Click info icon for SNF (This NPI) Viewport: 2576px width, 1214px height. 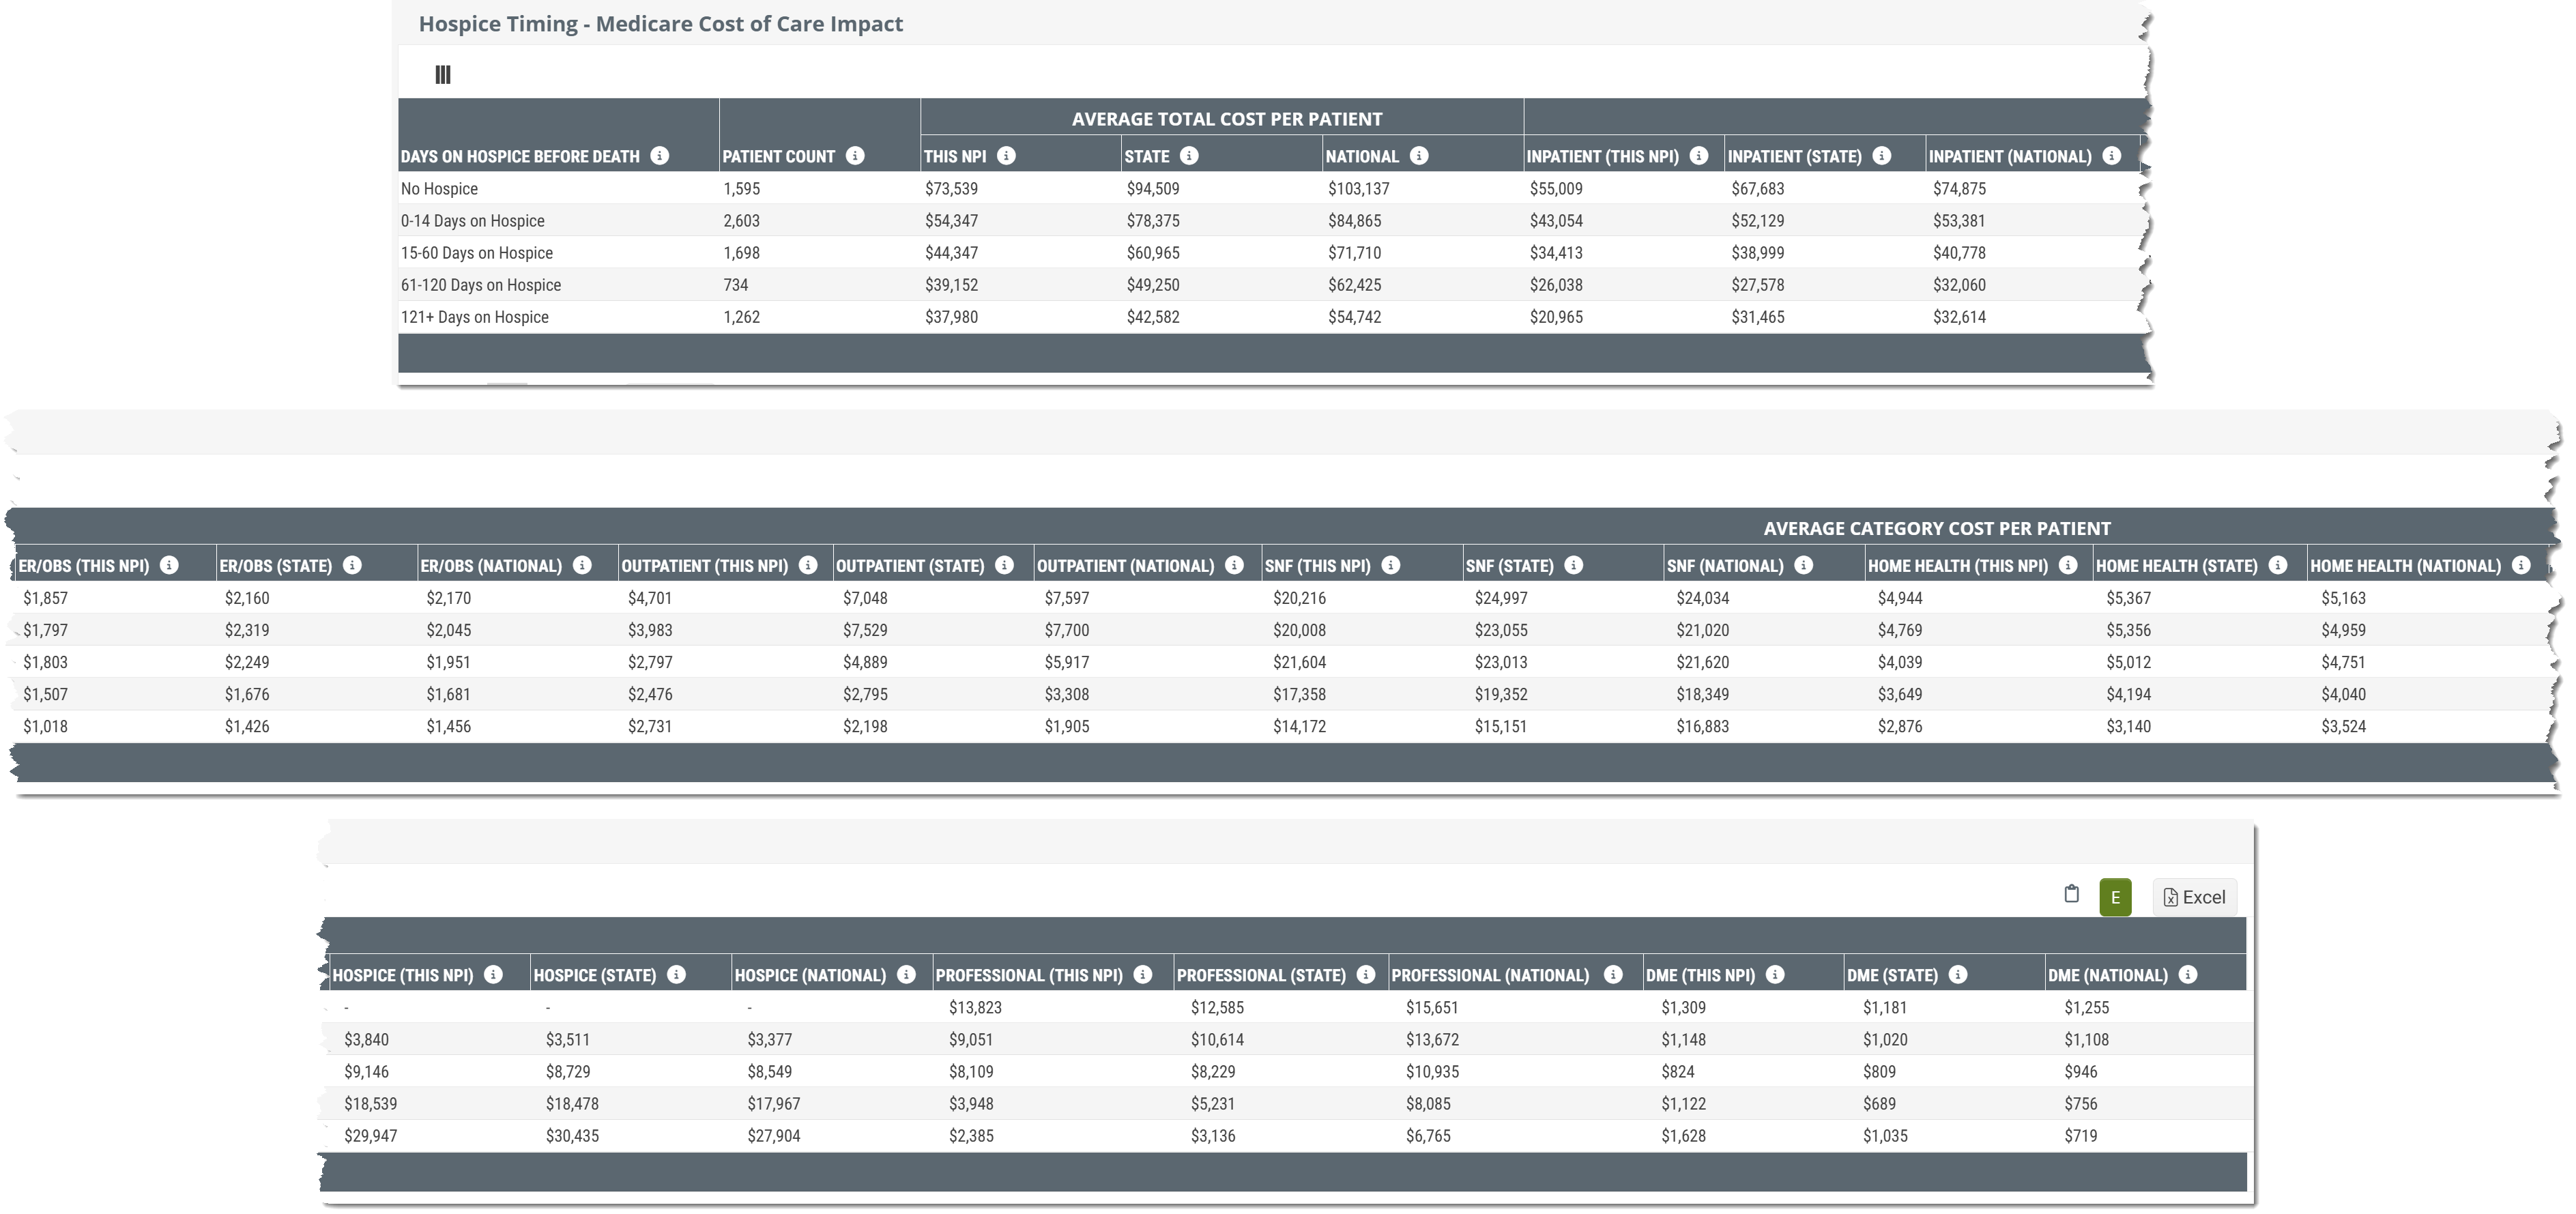(x=1391, y=566)
